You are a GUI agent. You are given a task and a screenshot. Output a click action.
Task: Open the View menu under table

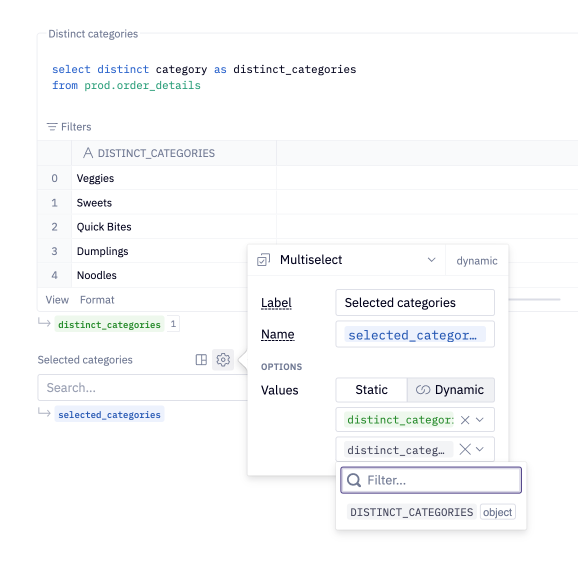(57, 300)
